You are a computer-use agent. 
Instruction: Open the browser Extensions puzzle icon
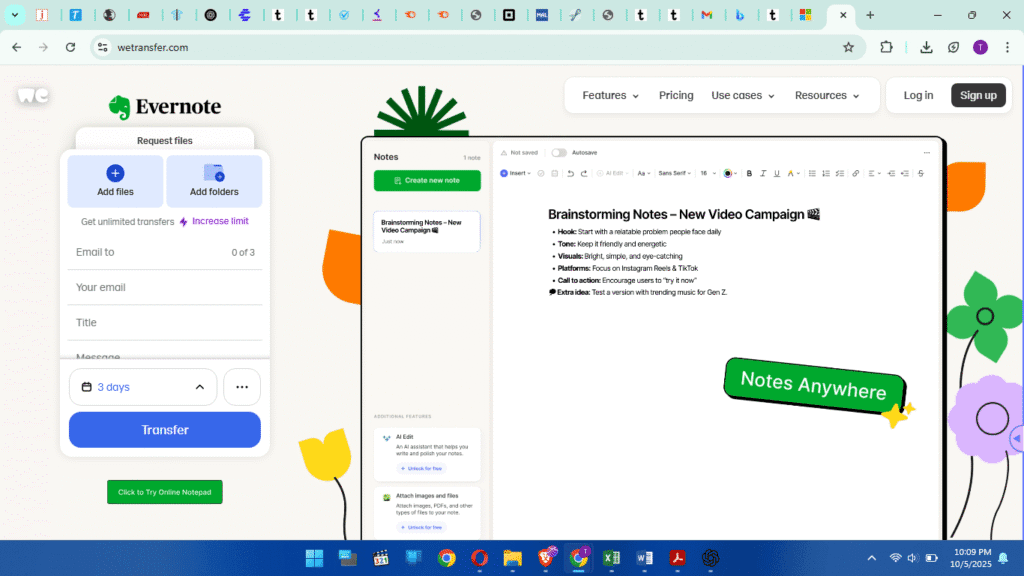pos(886,47)
